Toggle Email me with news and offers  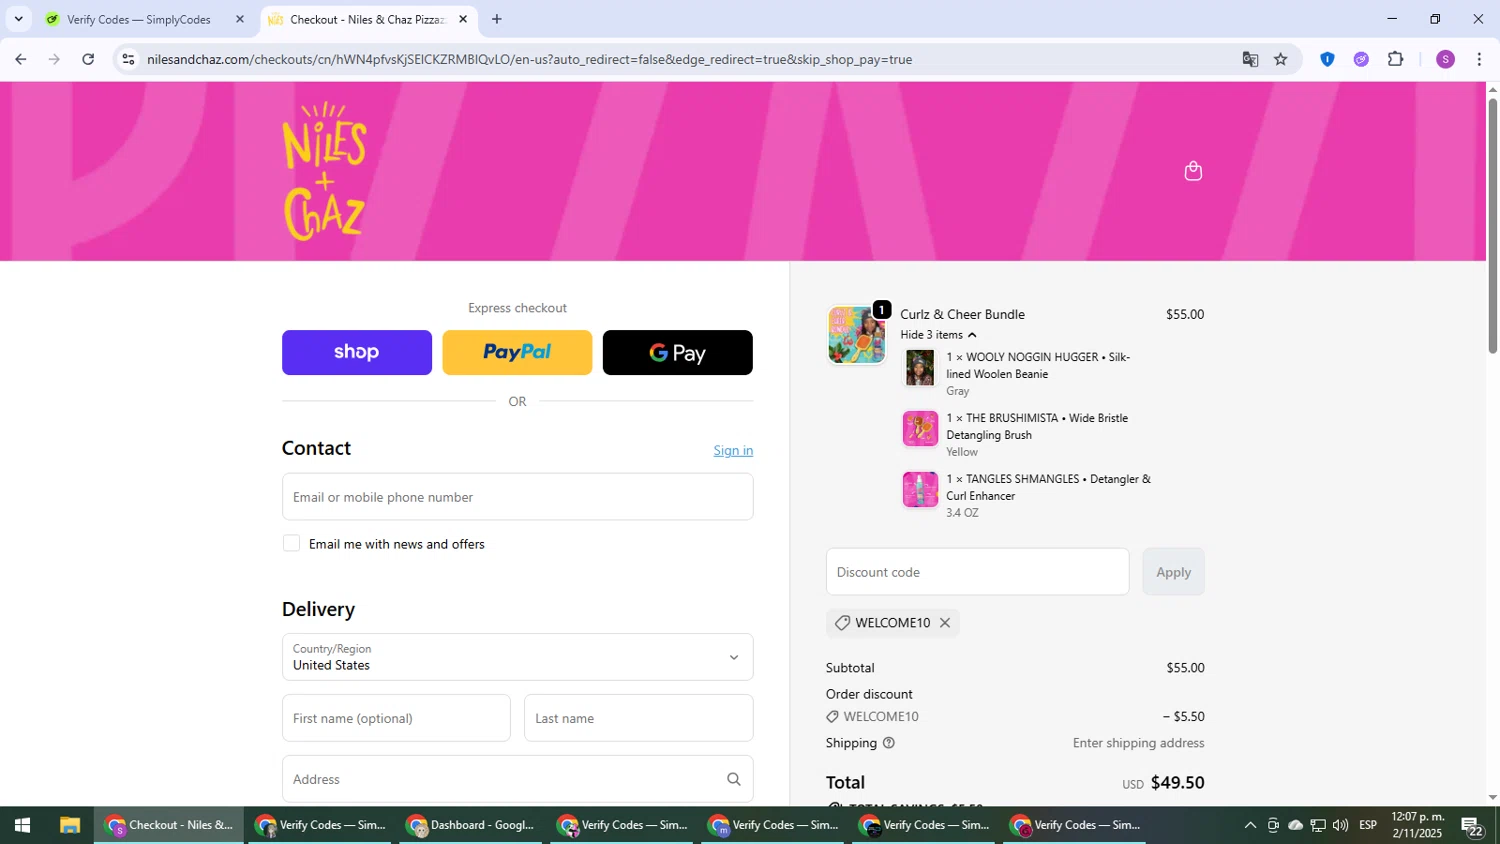(x=291, y=543)
